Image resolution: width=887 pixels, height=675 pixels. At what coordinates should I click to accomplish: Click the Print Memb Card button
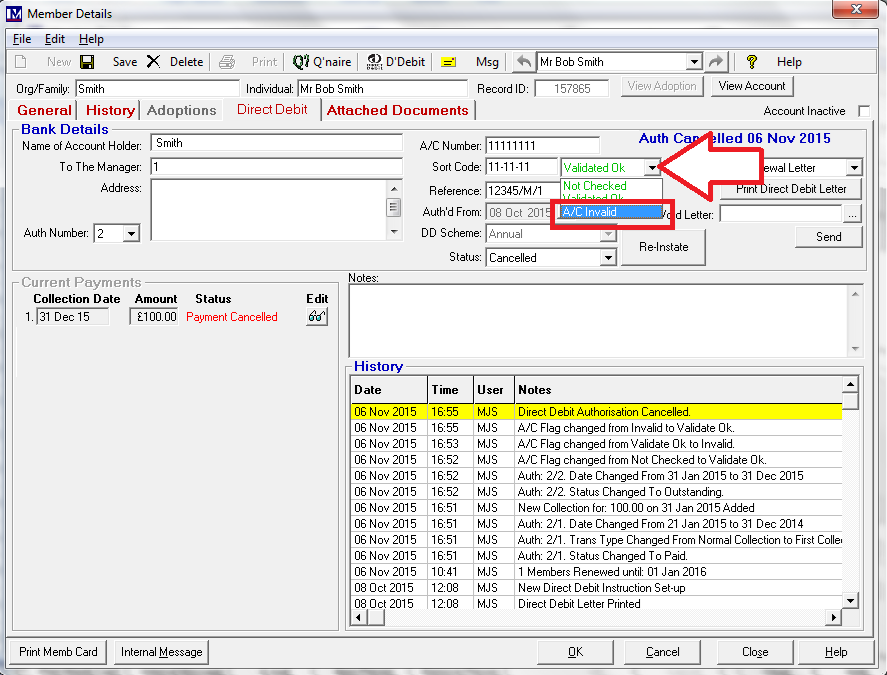pos(58,652)
